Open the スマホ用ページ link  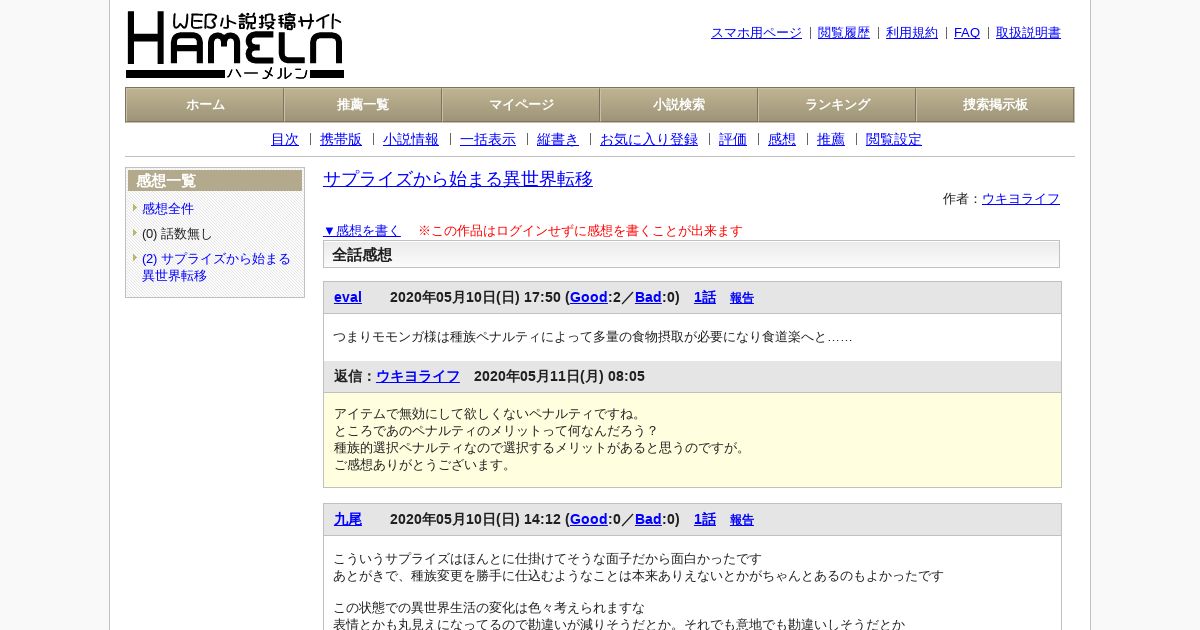(x=756, y=33)
